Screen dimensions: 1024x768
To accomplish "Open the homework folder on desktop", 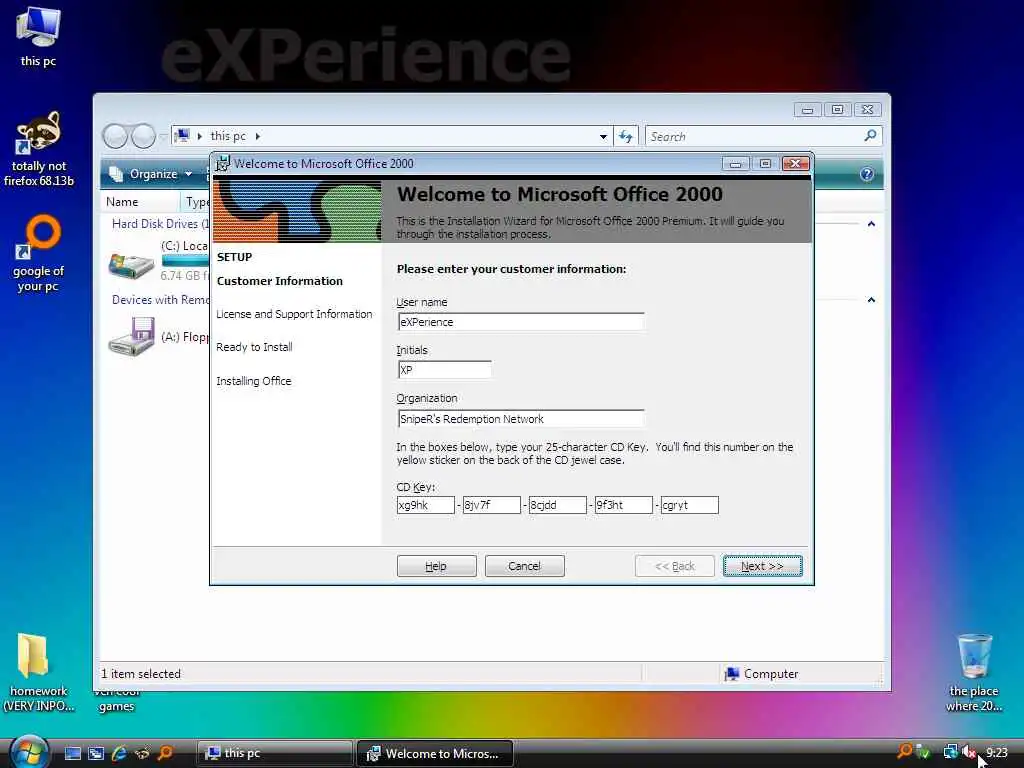I will [38, 673].
